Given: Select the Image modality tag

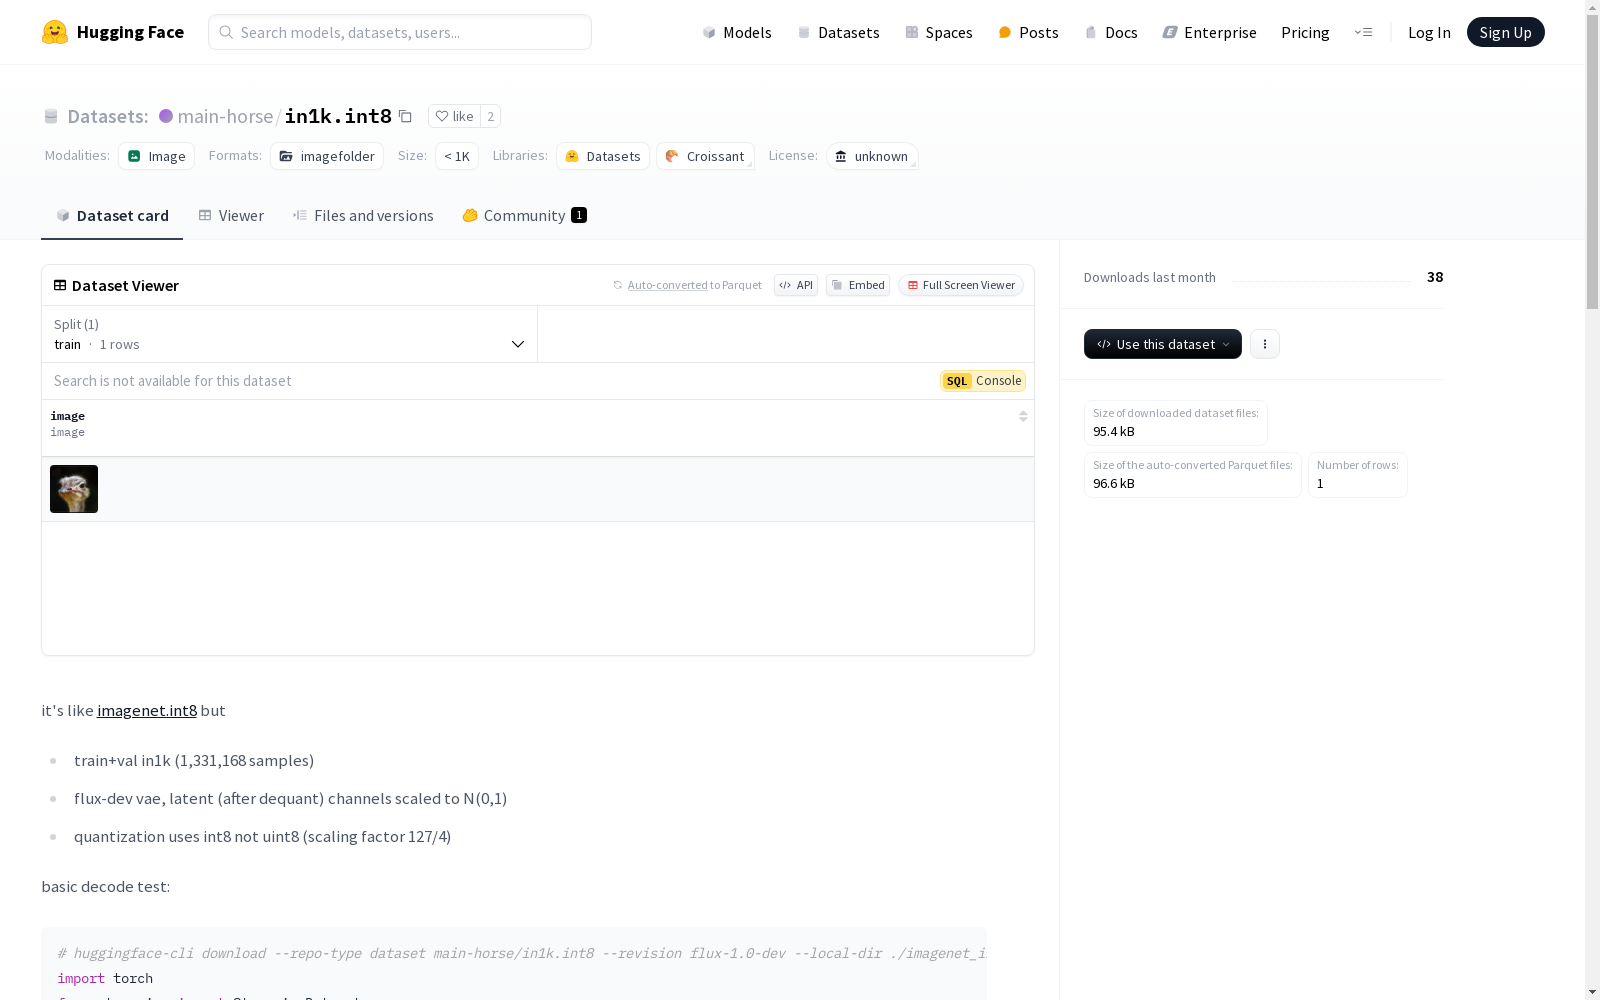Looking at the screenshot, I should point(156,156).
